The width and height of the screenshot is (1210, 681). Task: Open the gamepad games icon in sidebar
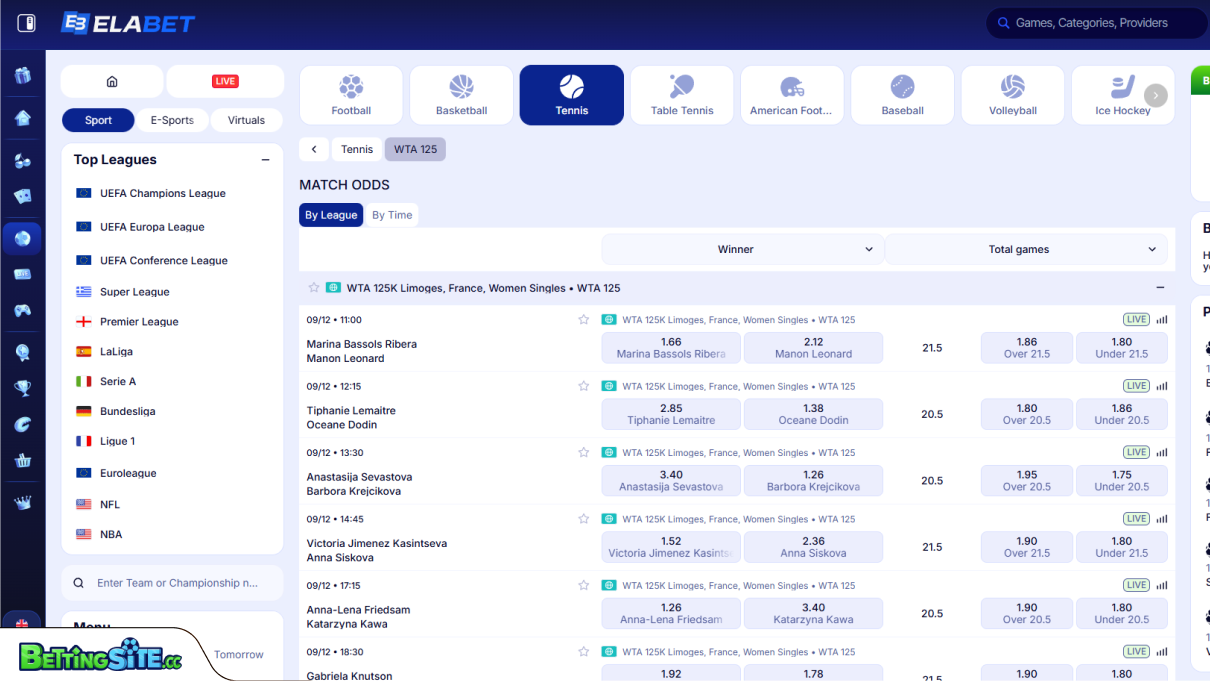[22, 311]
